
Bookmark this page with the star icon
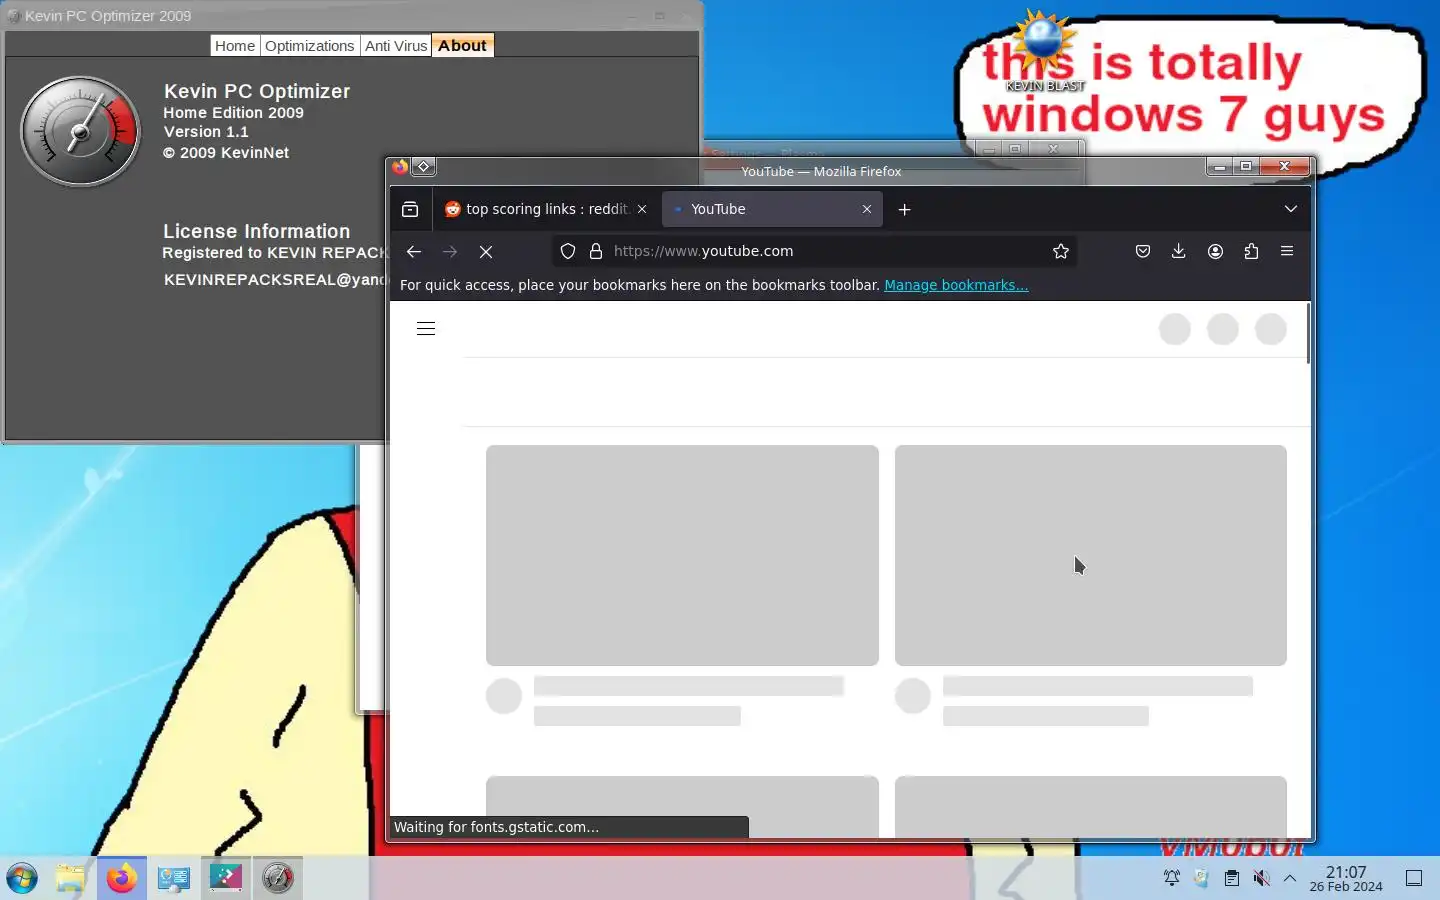(1061, 252)
